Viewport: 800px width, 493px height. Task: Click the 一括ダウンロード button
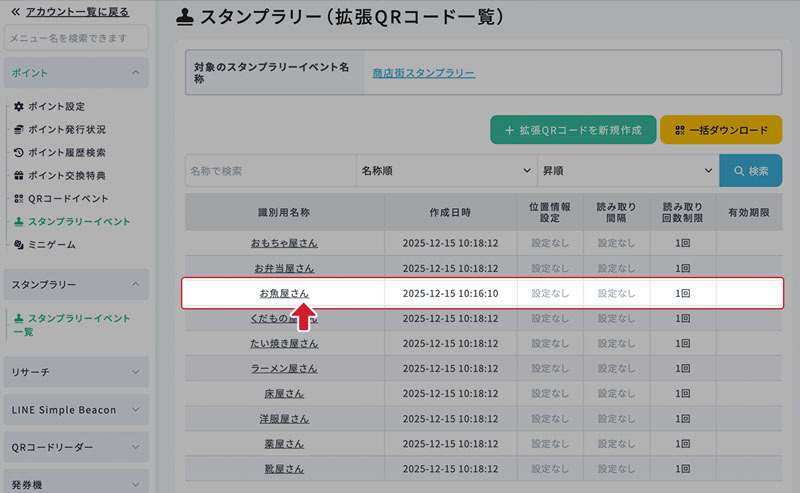tap(721, 130)
